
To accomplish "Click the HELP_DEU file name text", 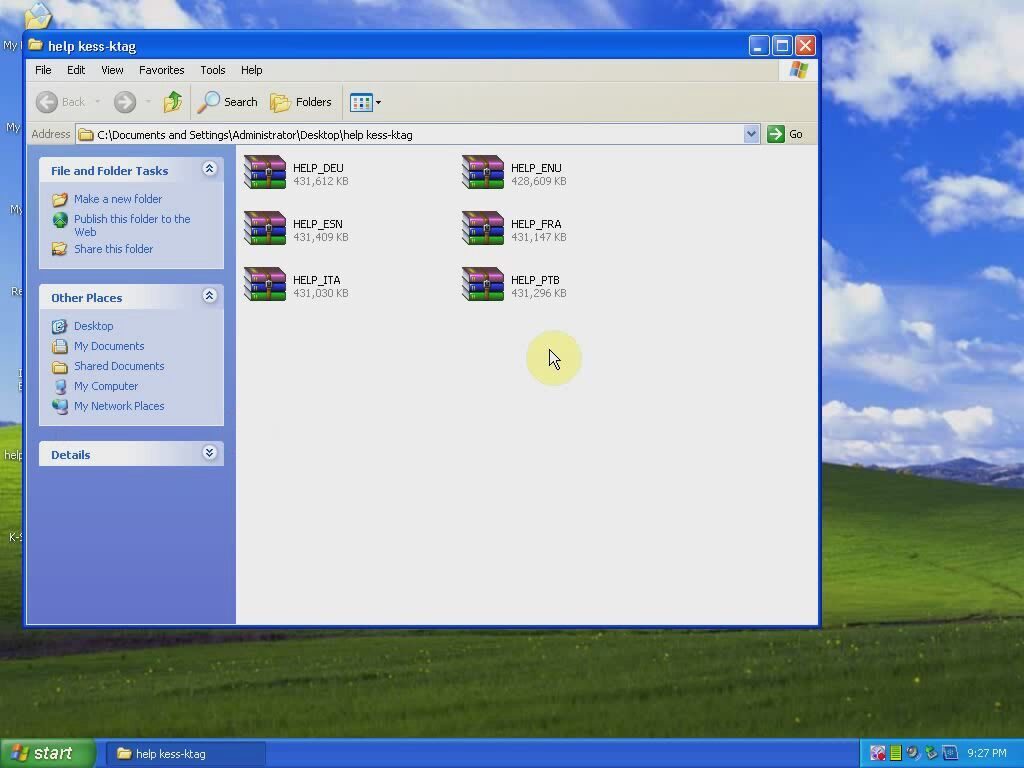I will point(318,168).
